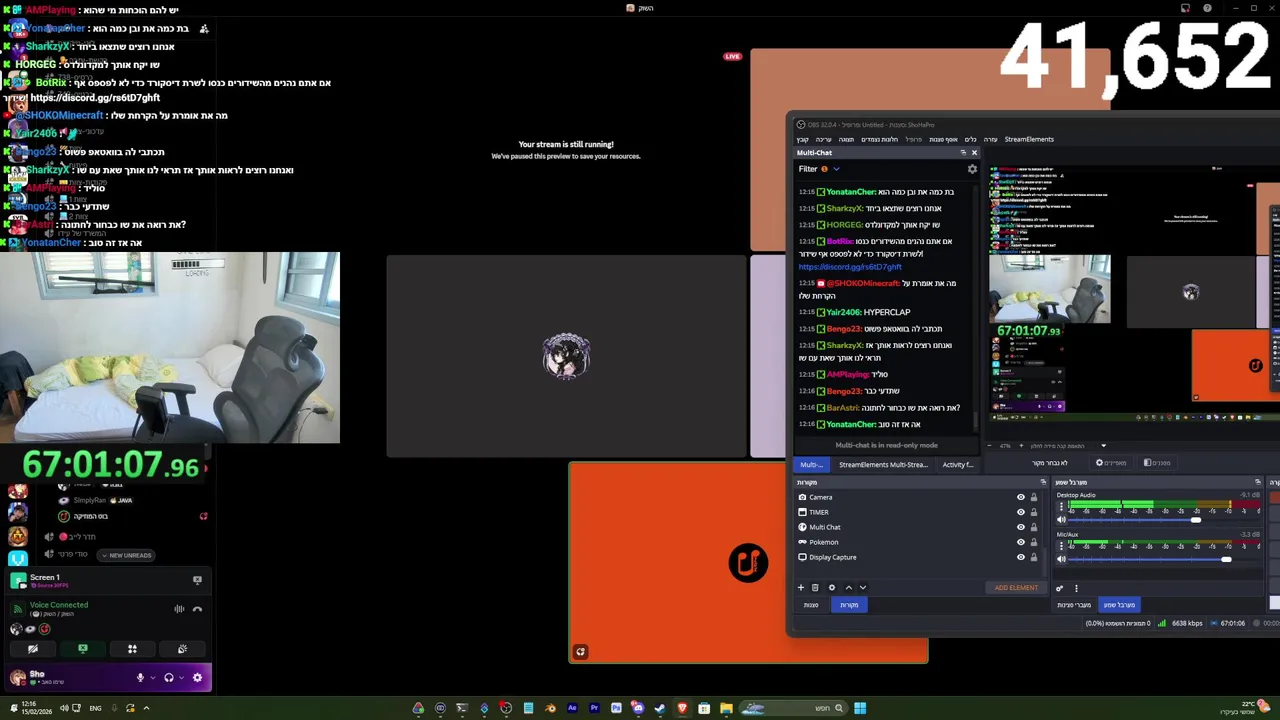Toggle Multi Chat source visibility
This screenshot has width=1280, height=720.
point(1021,527)
